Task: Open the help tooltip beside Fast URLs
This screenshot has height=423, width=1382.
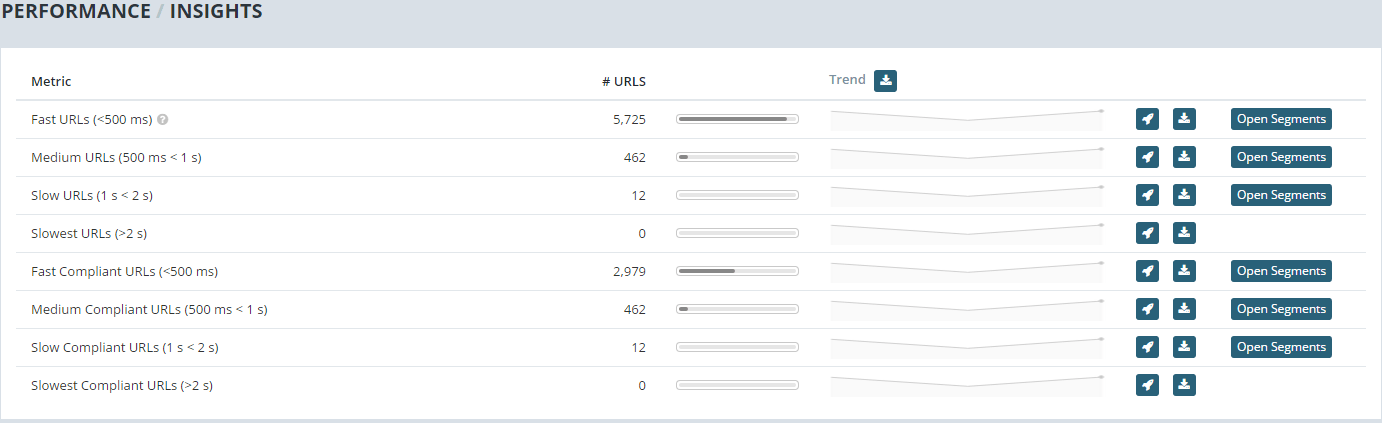Action: coord(163,120)
